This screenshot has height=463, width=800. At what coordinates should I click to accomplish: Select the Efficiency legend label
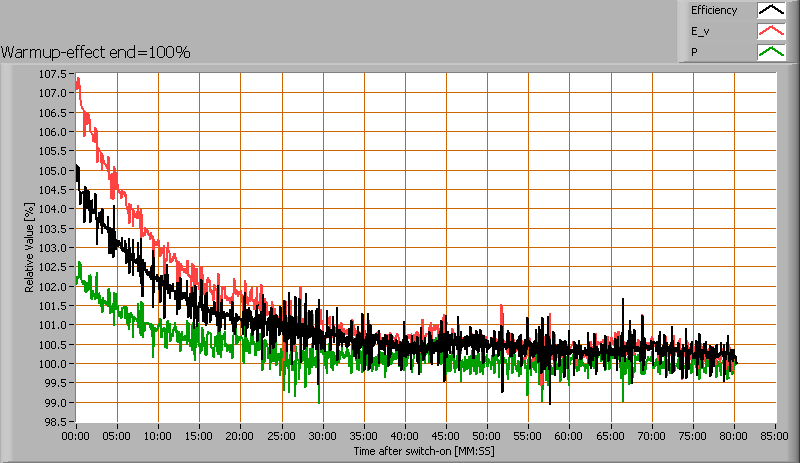[x=713, y=11]
